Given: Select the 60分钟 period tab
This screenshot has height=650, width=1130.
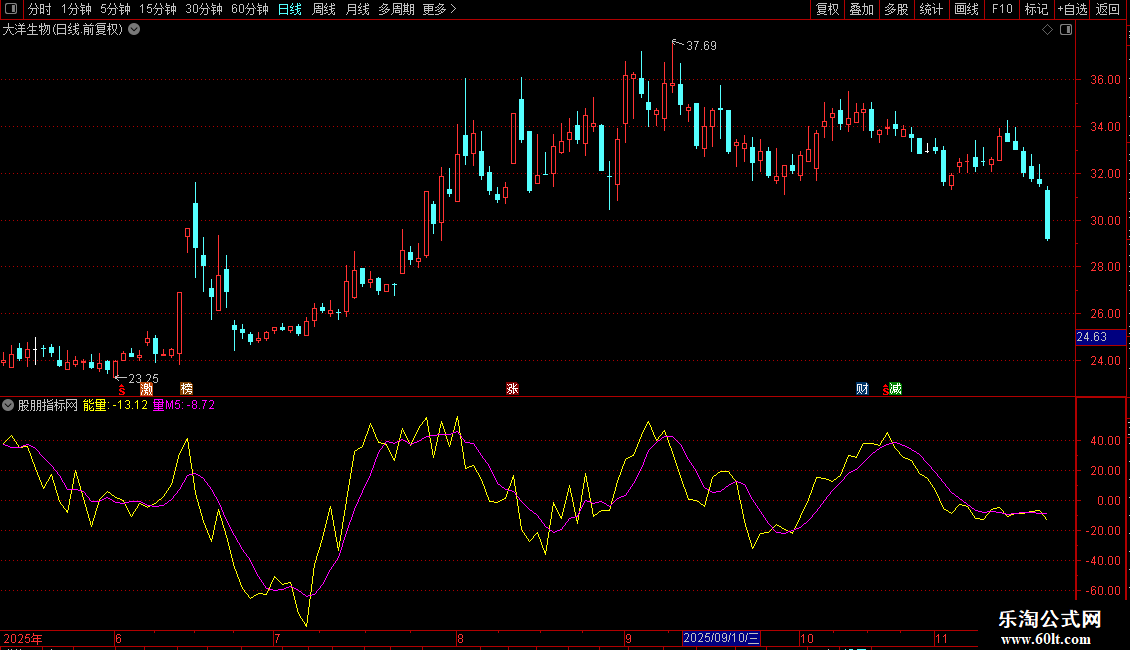Looking at the screenshot, I should click(x=250, y=9).
